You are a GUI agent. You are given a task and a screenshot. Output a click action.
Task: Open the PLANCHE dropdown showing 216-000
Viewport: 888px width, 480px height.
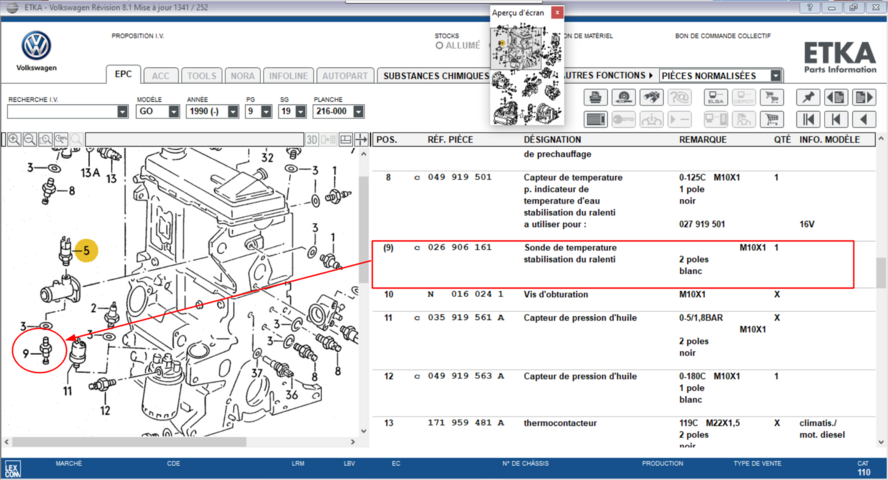click(x=358, y=112)
